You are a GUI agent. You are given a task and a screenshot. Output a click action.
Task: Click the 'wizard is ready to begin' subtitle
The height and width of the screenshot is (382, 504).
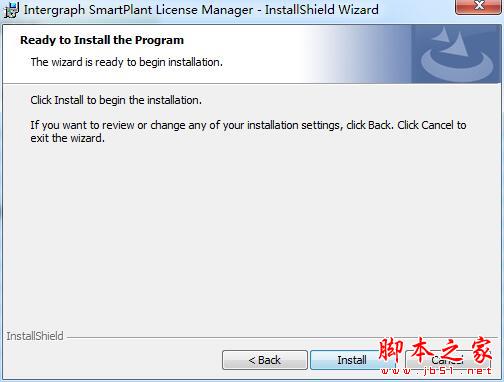point(127,62)
